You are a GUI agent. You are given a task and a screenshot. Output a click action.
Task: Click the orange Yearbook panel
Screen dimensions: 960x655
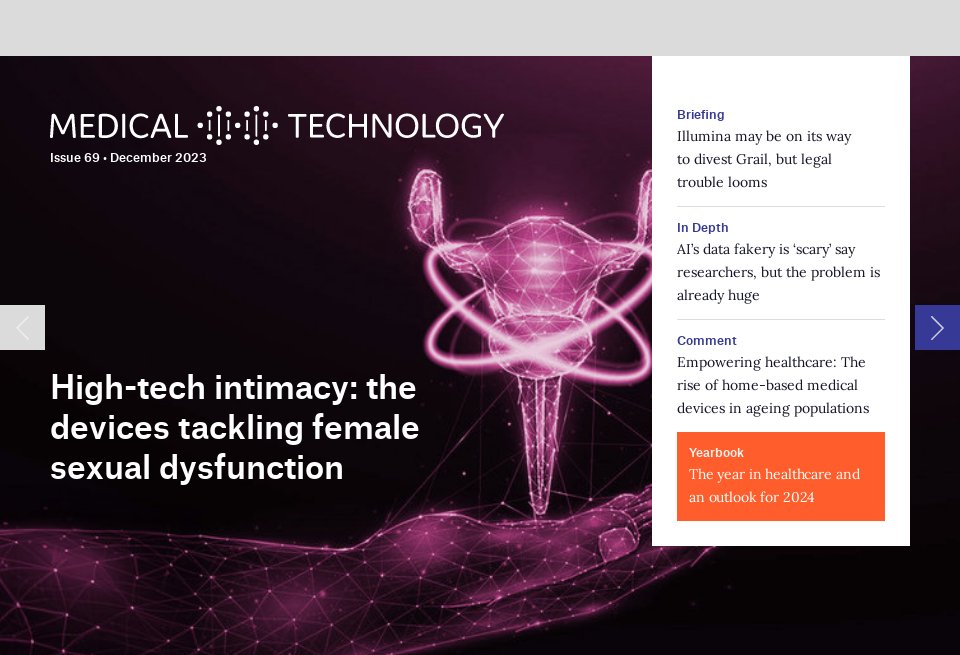(781, 476)
